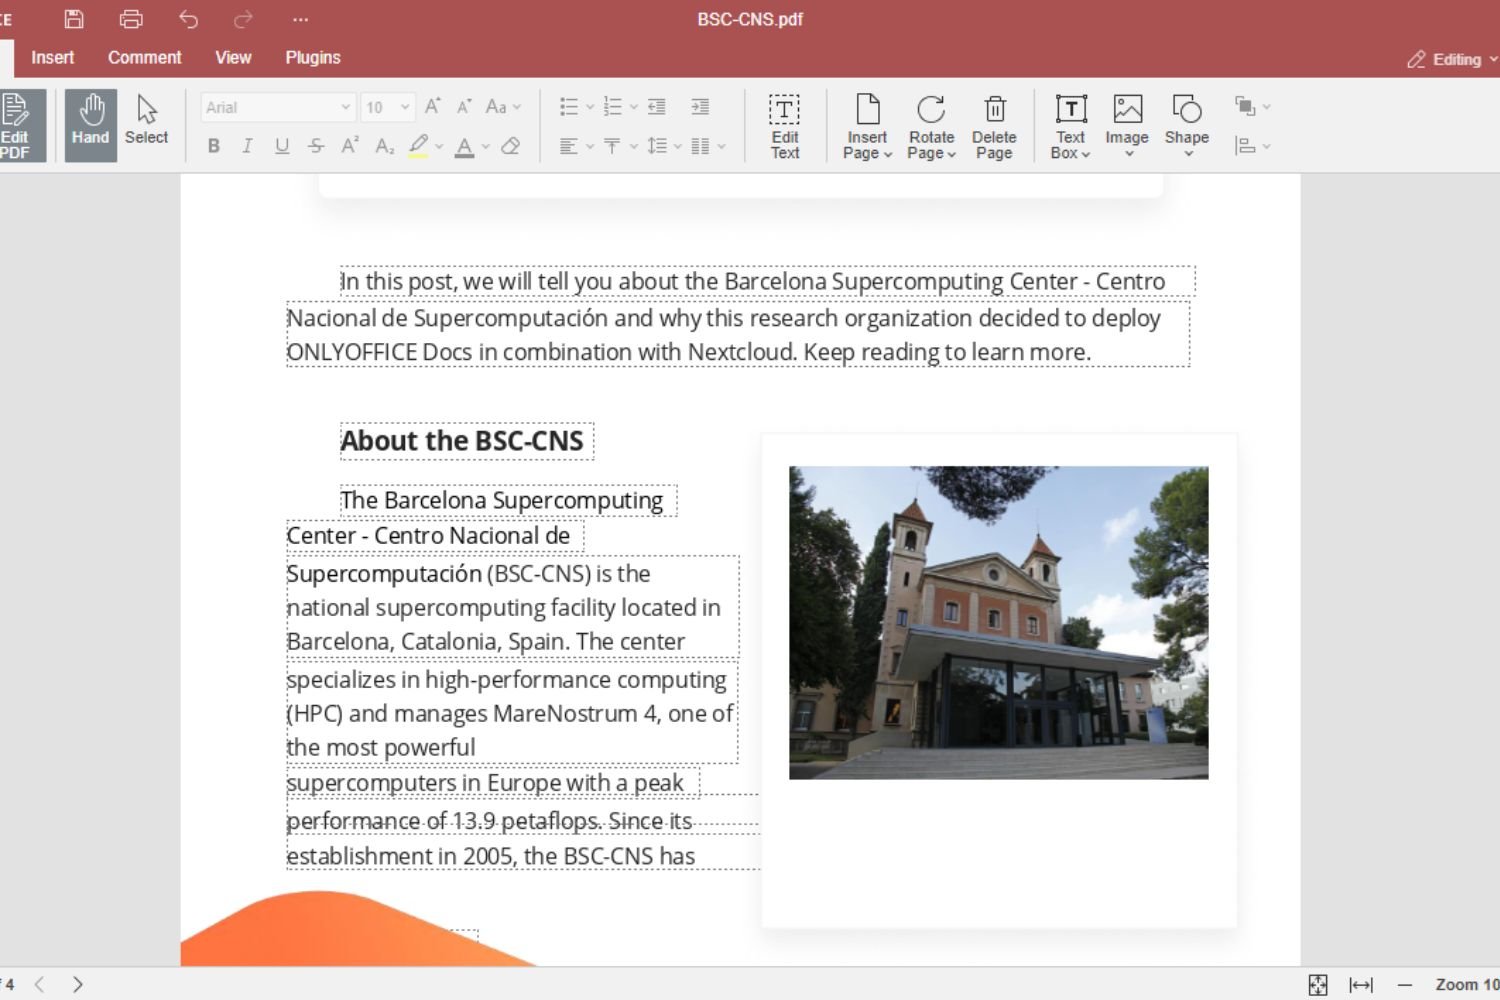Click the Vertical align icon

click(613, 147)
